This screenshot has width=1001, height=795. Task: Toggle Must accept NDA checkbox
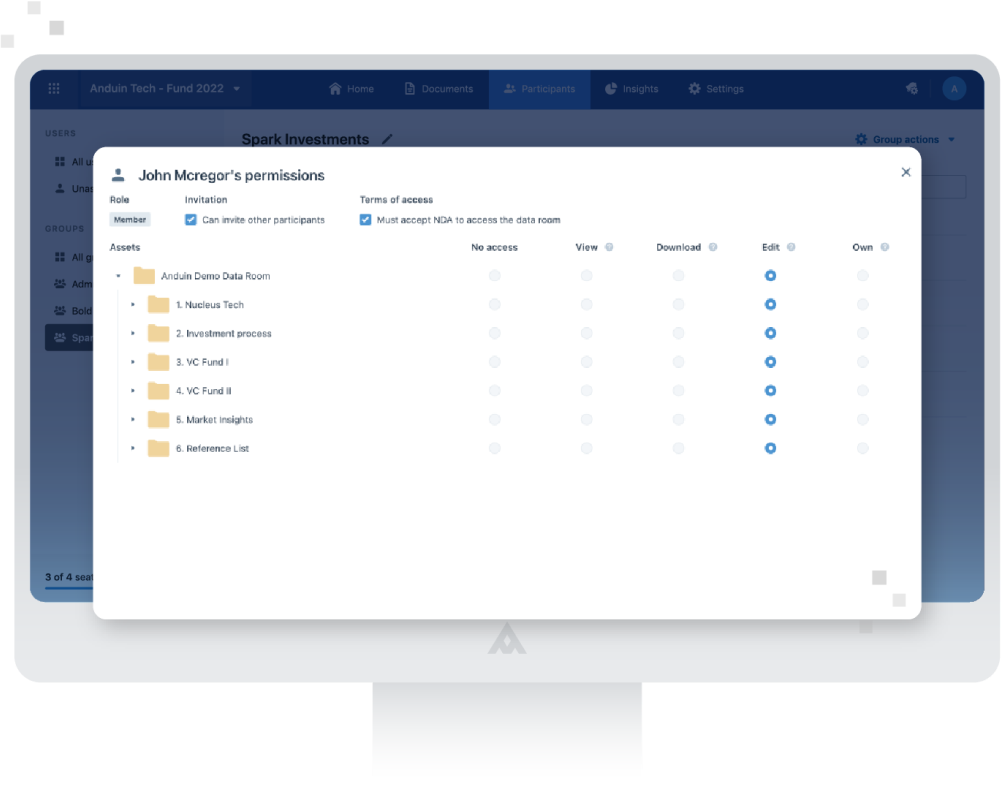[365, 220]
